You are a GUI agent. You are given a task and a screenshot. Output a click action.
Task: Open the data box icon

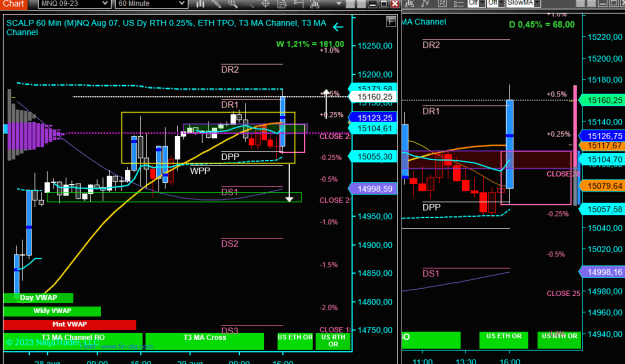pos(282,4)
